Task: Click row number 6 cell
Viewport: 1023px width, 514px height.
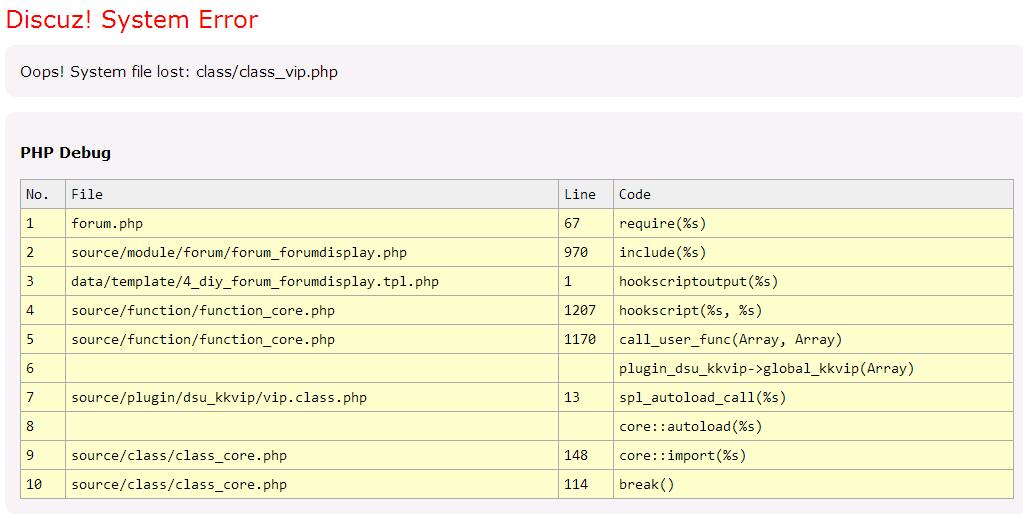Action: 43,369
